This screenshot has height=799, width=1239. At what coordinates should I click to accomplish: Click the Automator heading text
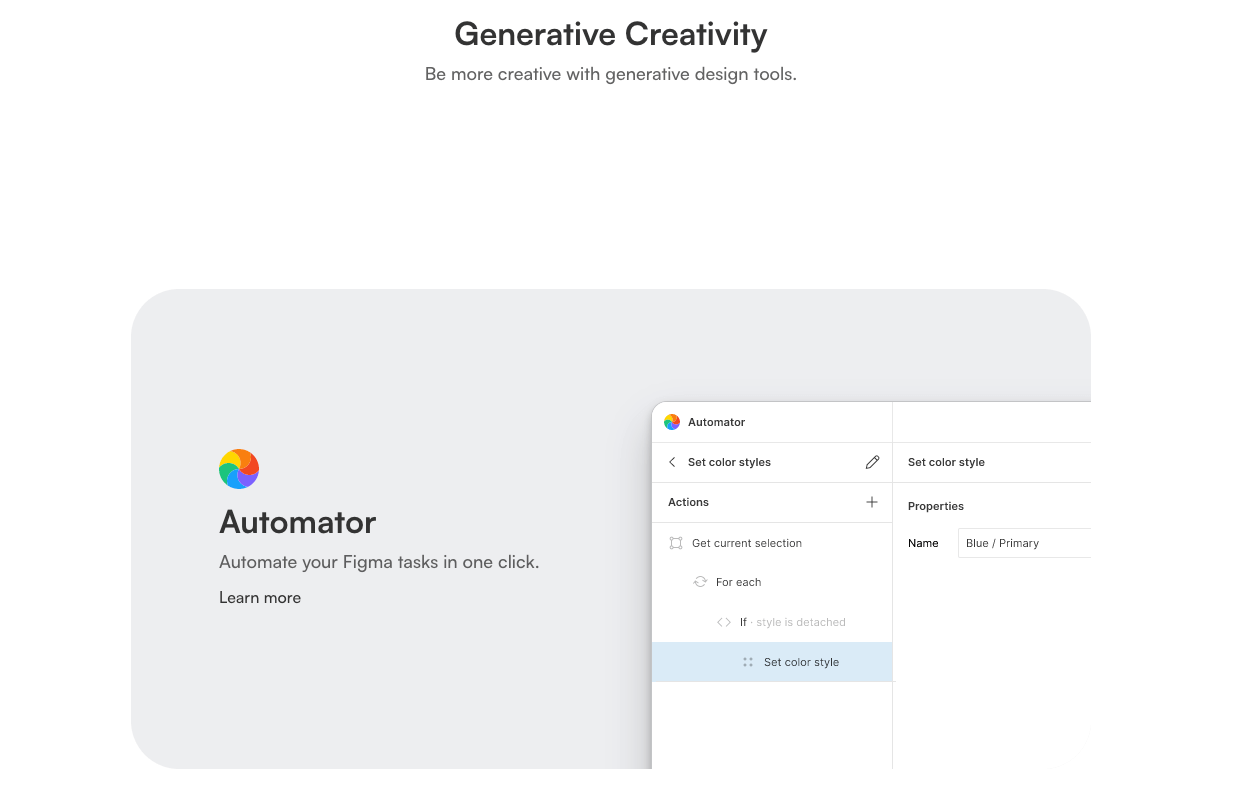(298, 522)
